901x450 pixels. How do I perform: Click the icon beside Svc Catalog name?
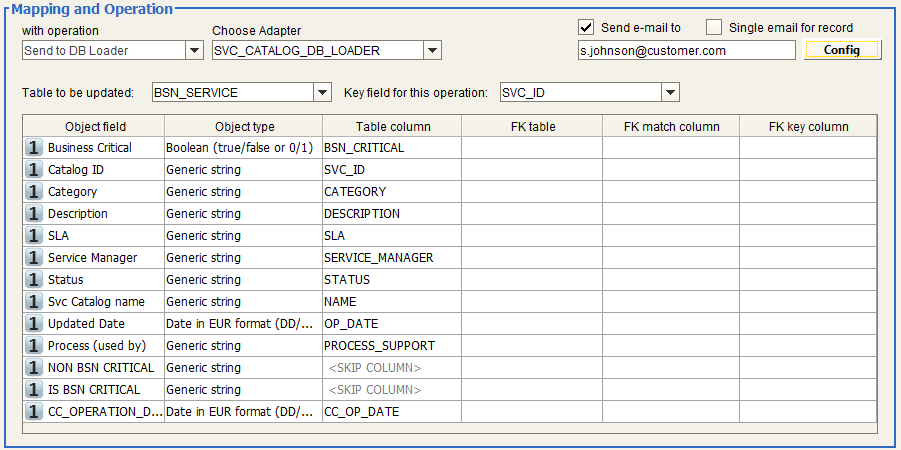point(34,302)
